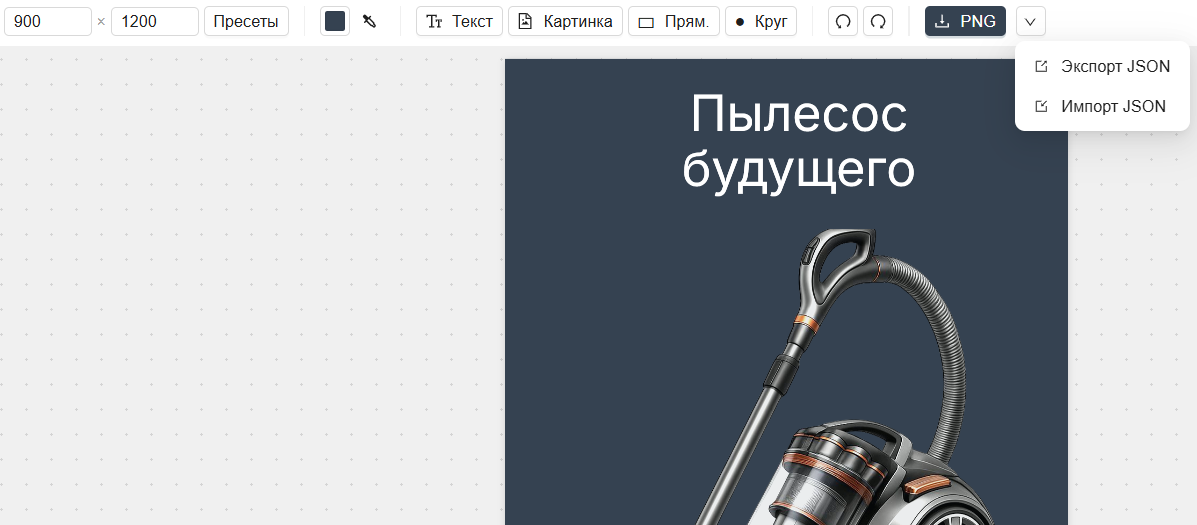Add an image with Картинка button
Screen dimensions: 1197x525
566,21
